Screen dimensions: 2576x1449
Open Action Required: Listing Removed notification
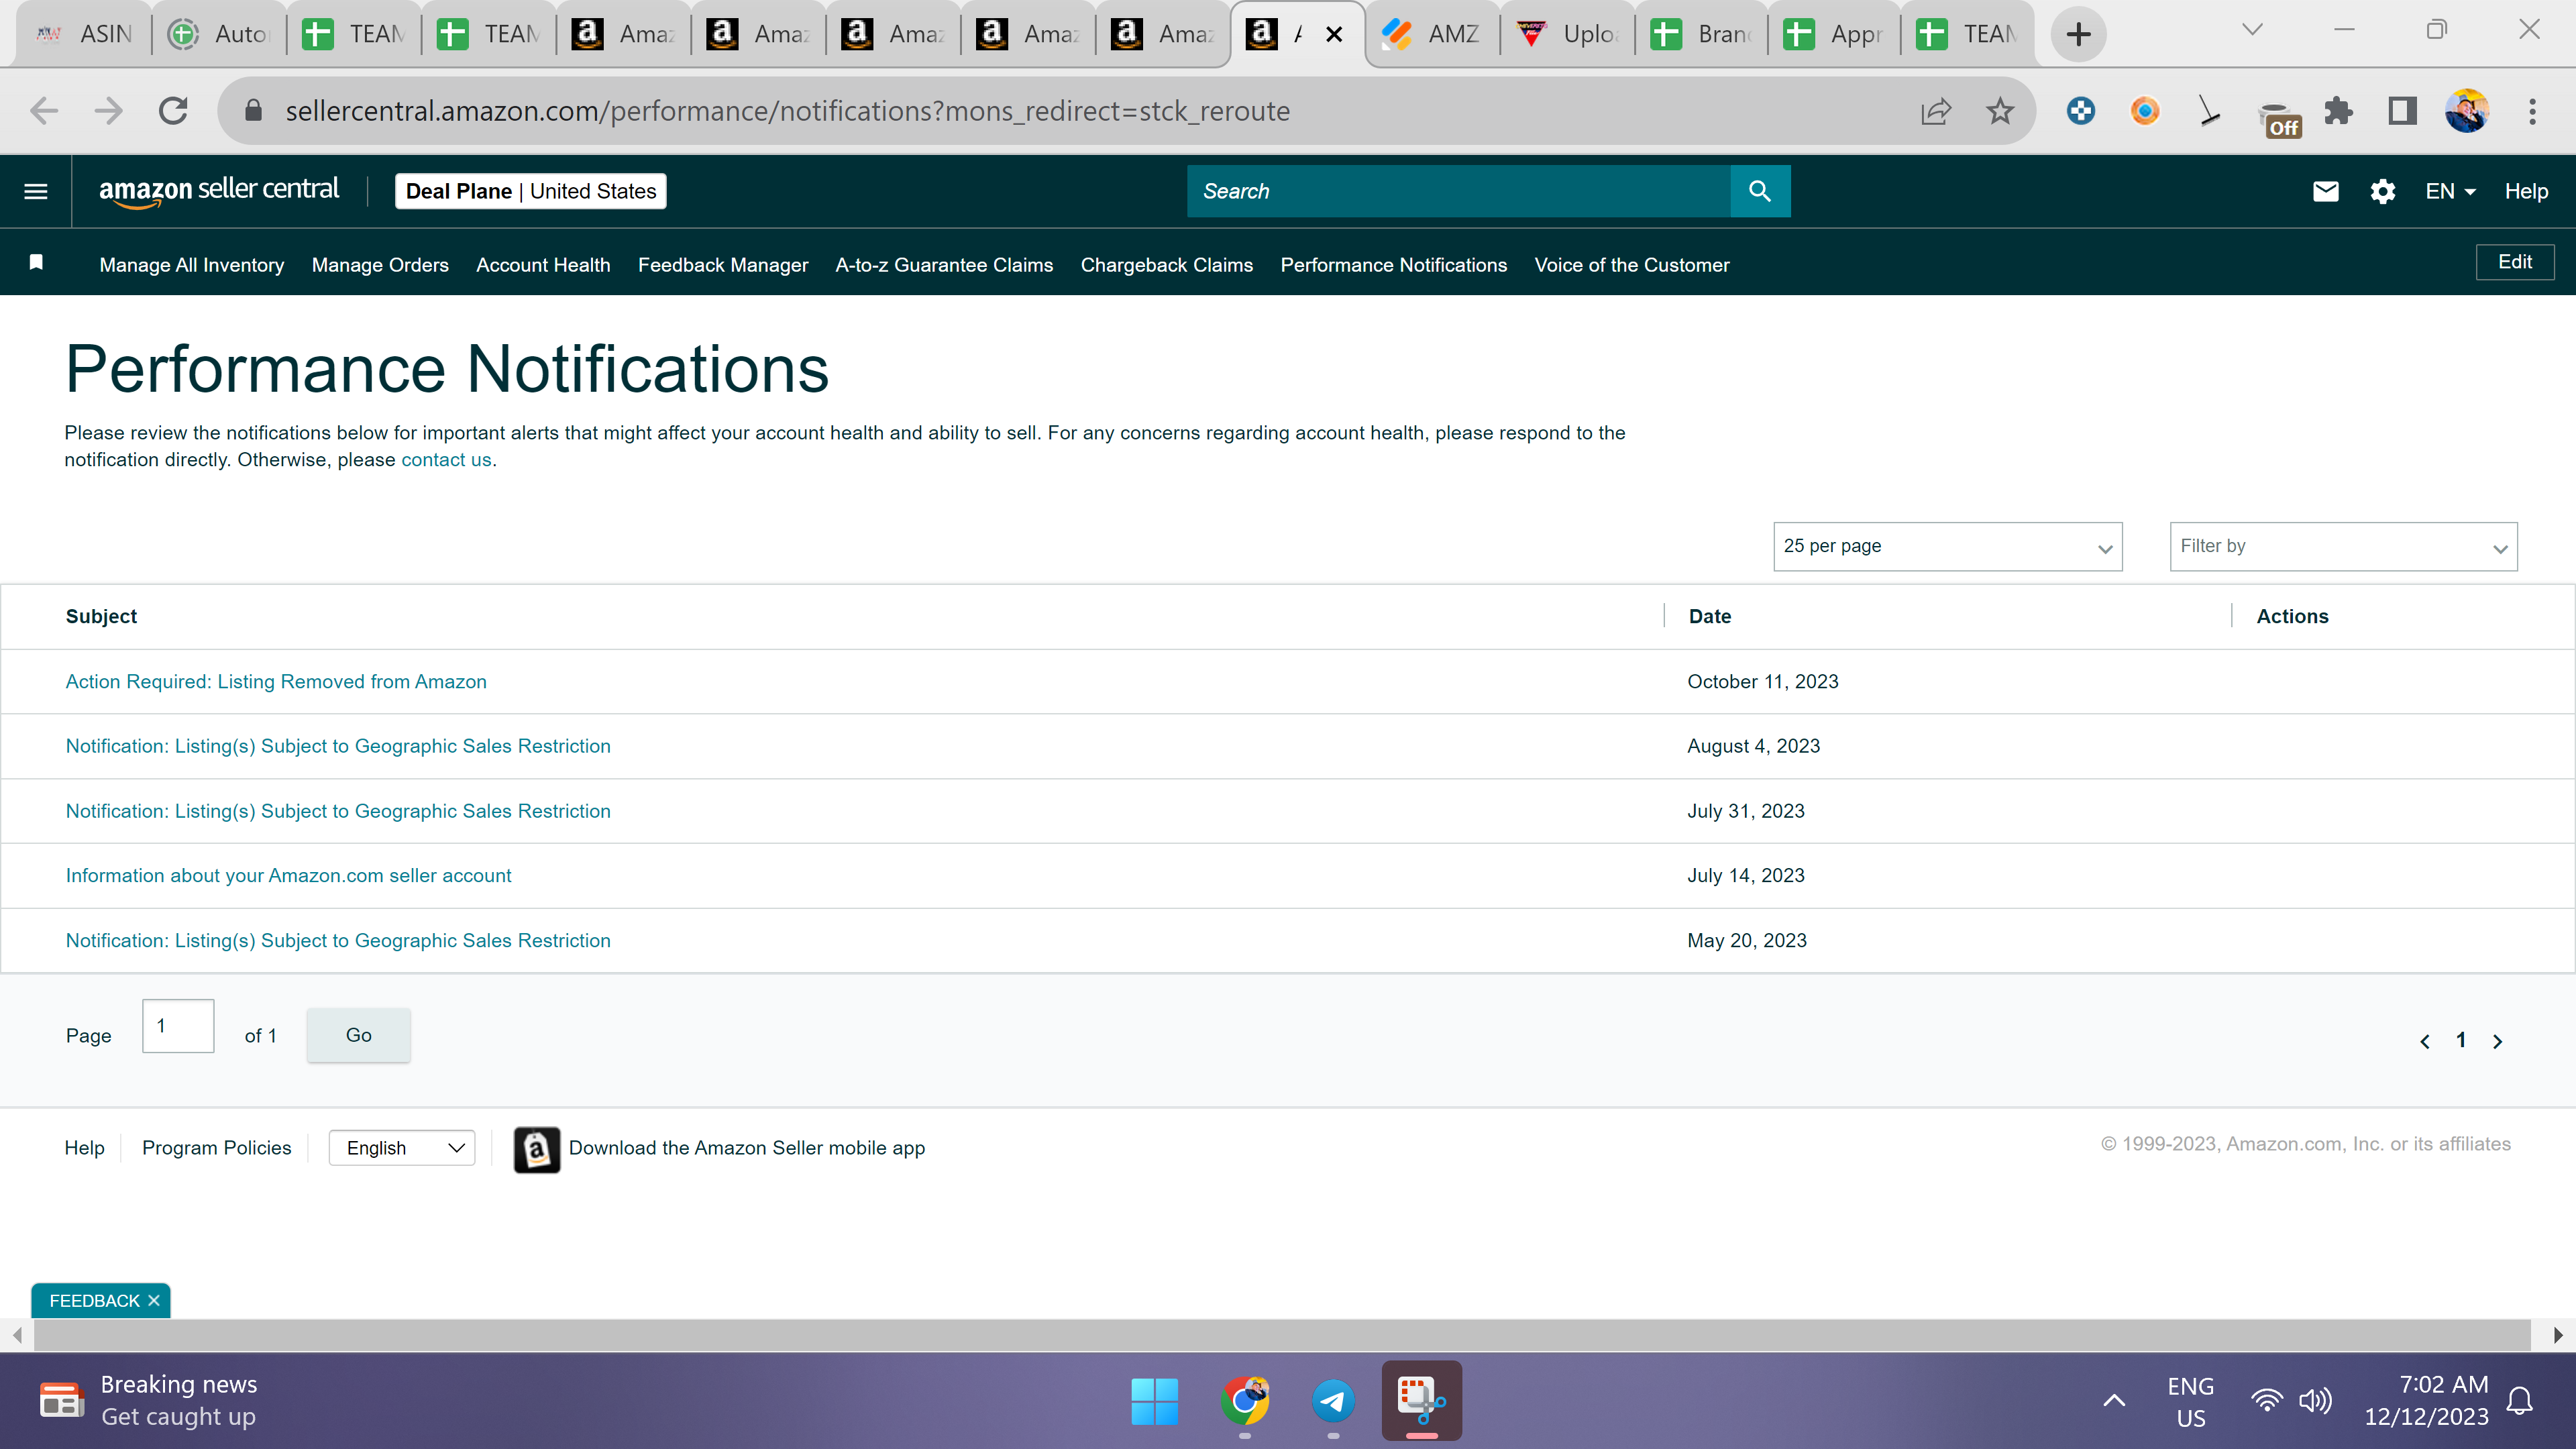276,682
